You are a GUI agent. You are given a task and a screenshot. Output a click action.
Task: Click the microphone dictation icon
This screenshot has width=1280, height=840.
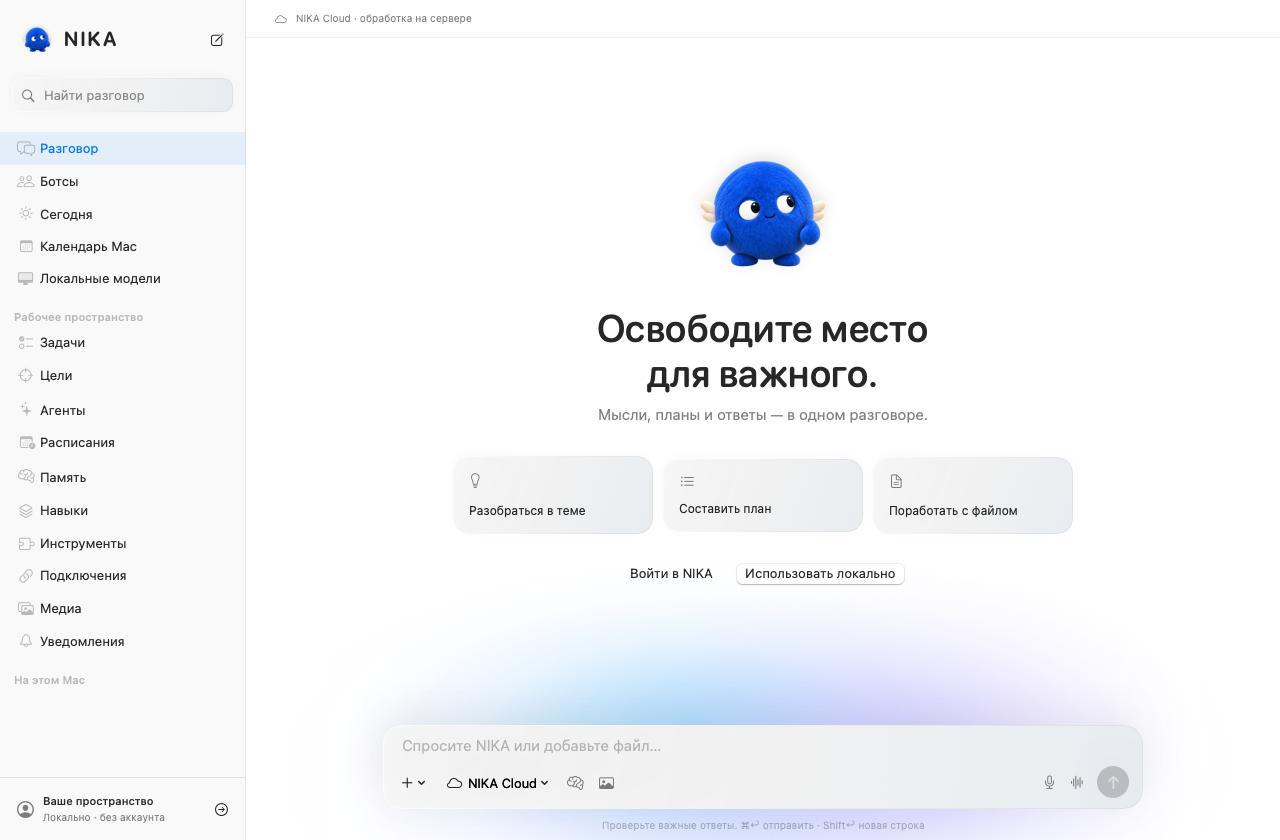tap(1049, 783)
